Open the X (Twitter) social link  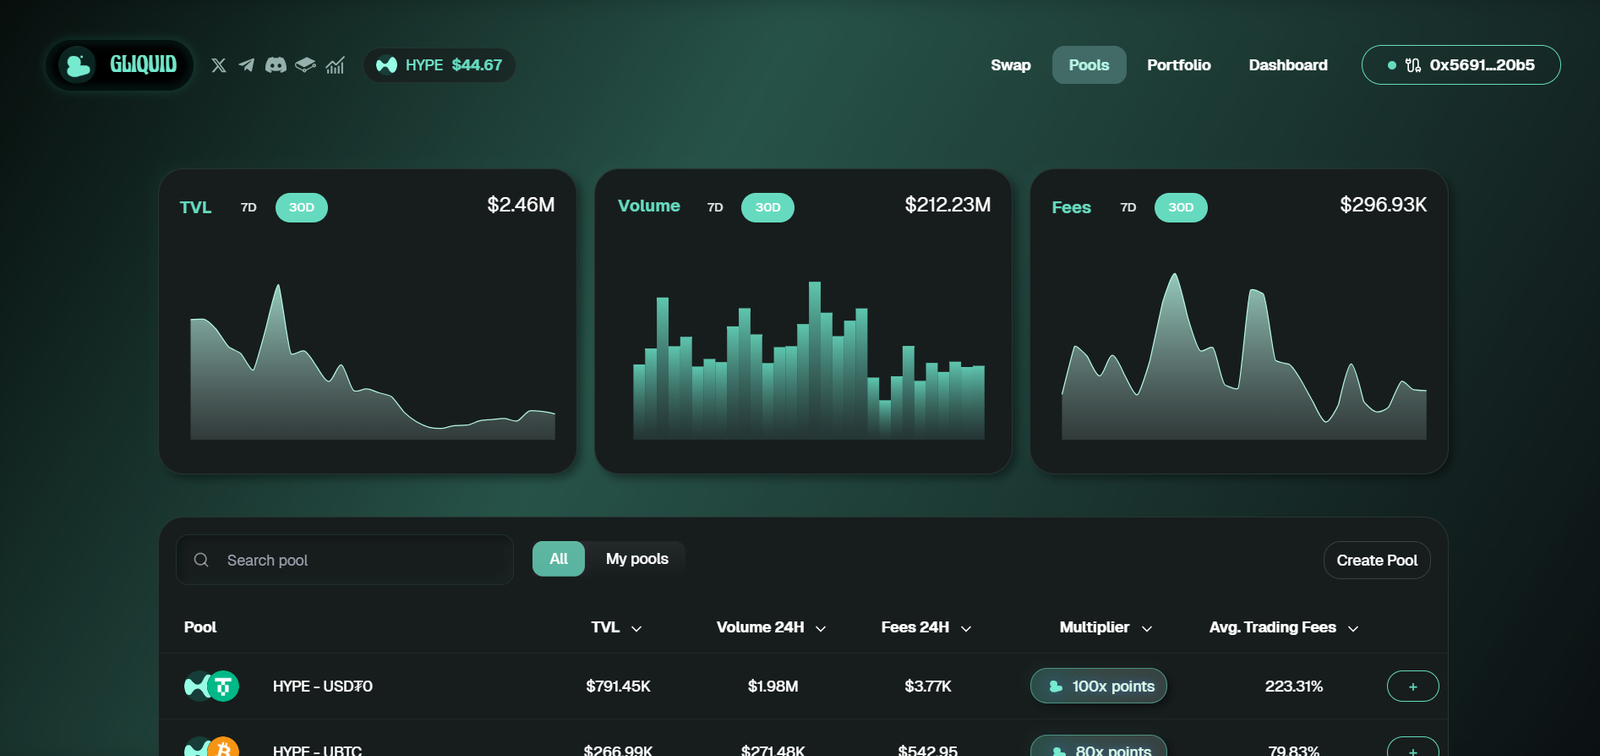[x=219, y=65]
